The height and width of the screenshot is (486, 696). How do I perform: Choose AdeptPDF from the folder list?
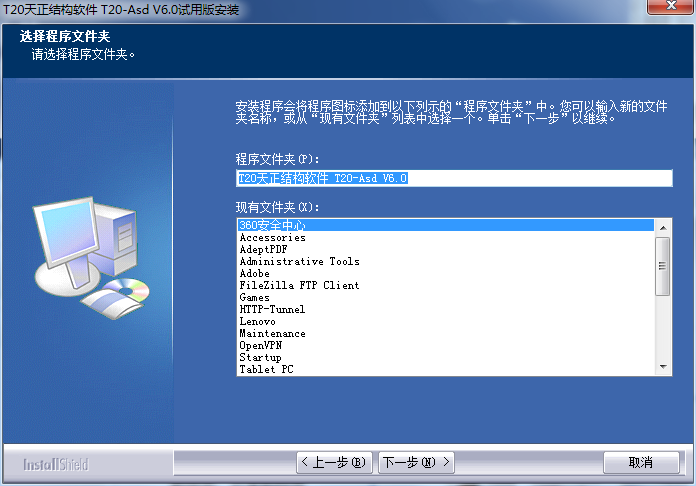(x=446, y=249)
